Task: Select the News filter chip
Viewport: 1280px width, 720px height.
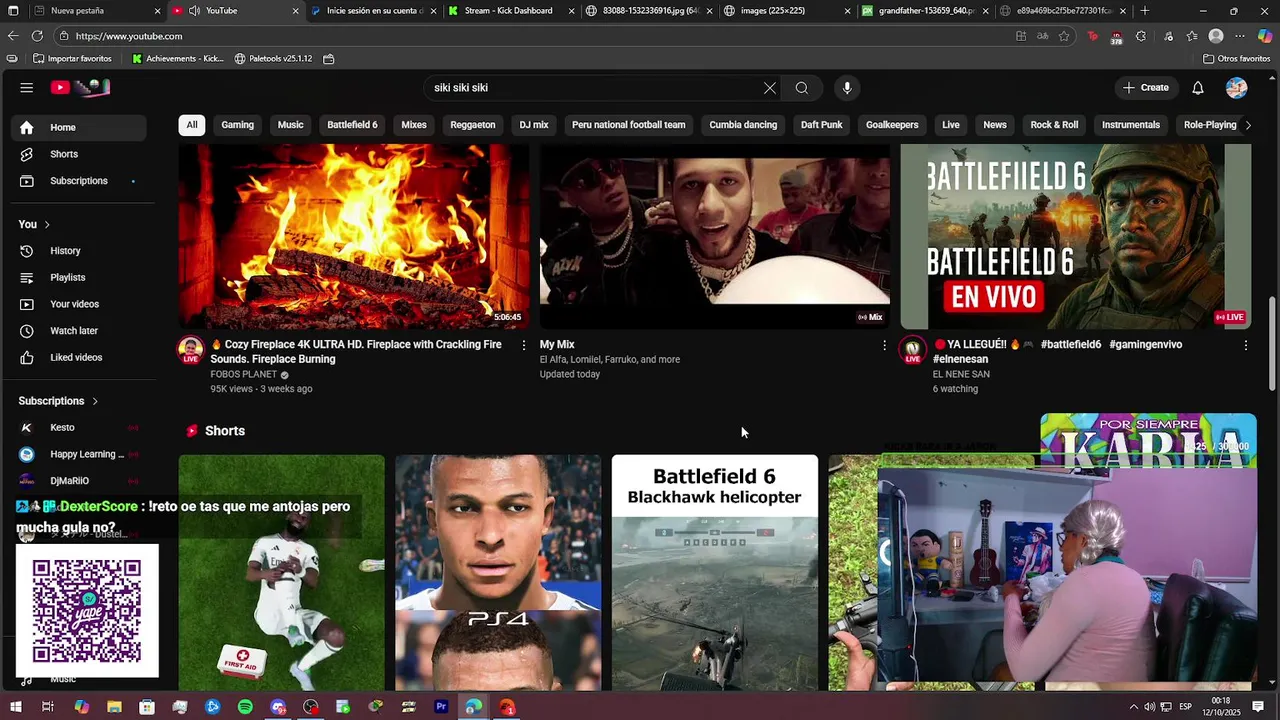Action: [x=995, y=125]
